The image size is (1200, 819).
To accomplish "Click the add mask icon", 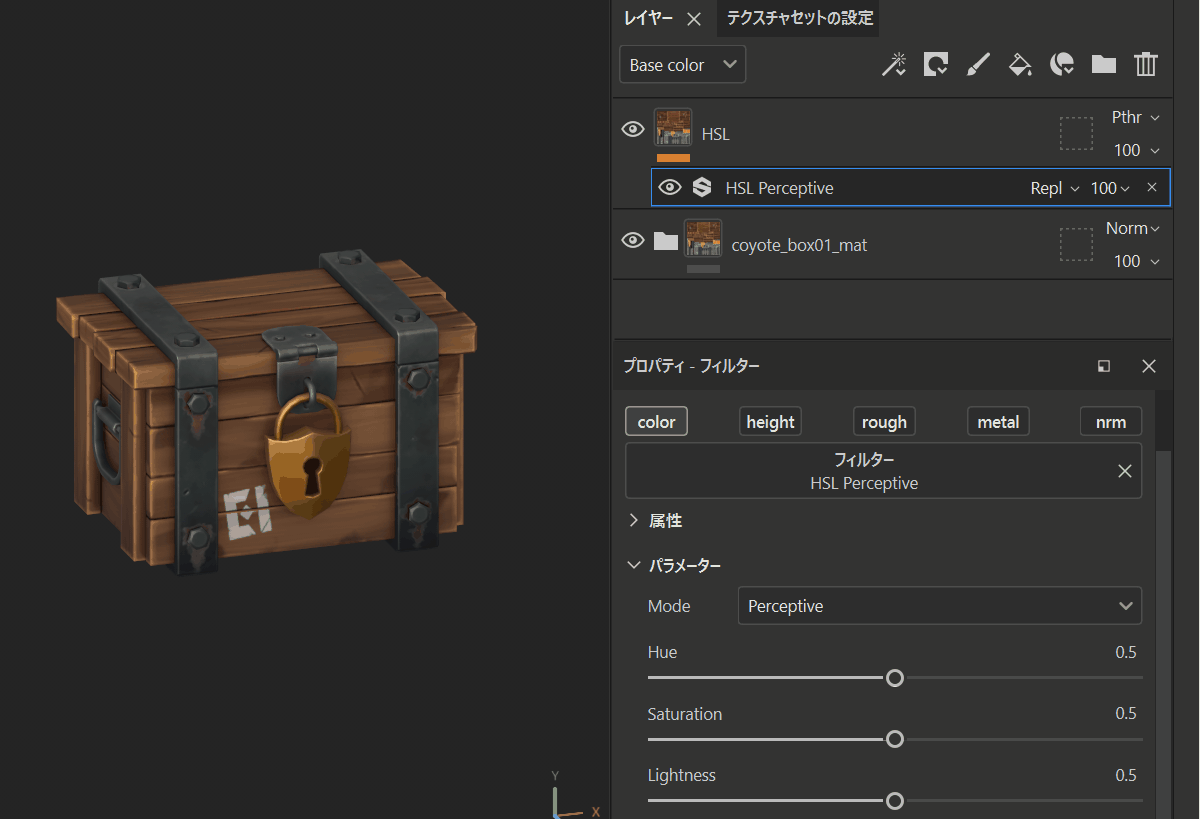I will coord(935,65).
